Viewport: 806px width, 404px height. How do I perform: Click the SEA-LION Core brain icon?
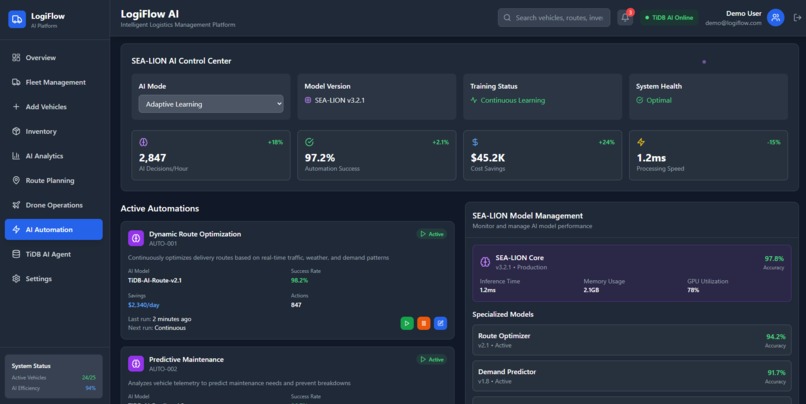(485, 262)
